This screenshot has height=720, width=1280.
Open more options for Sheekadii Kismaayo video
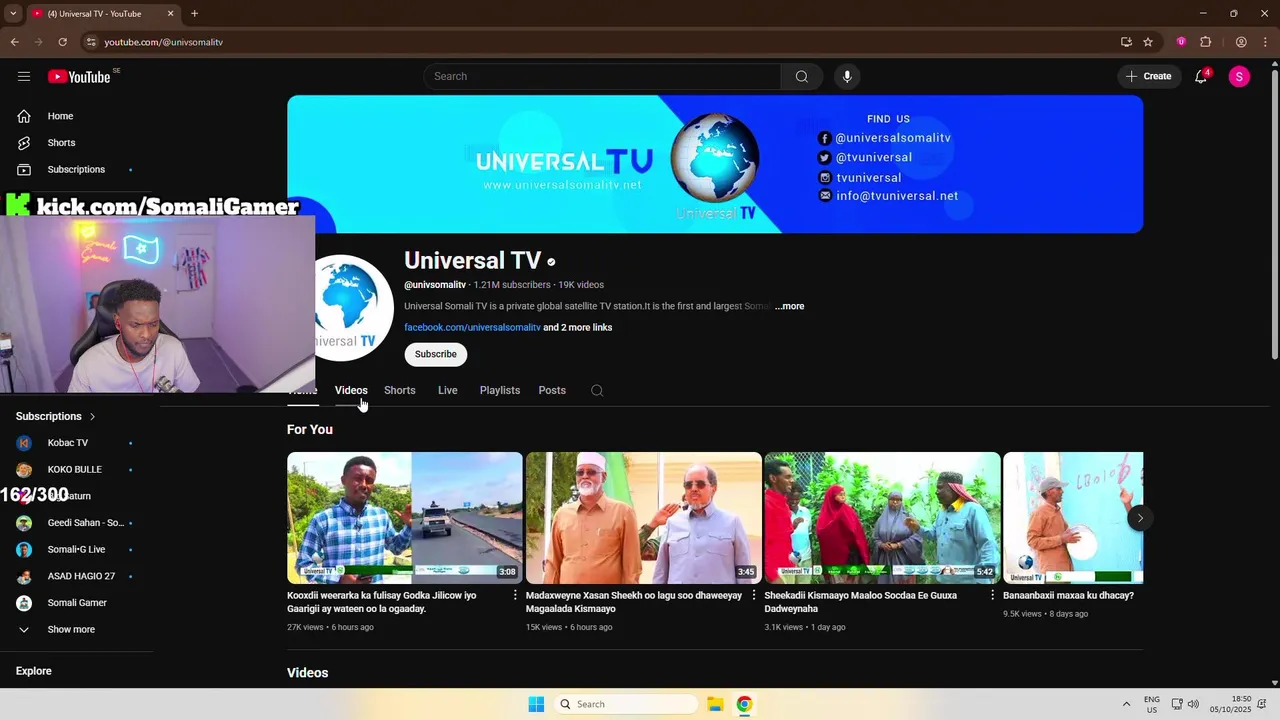993,595
